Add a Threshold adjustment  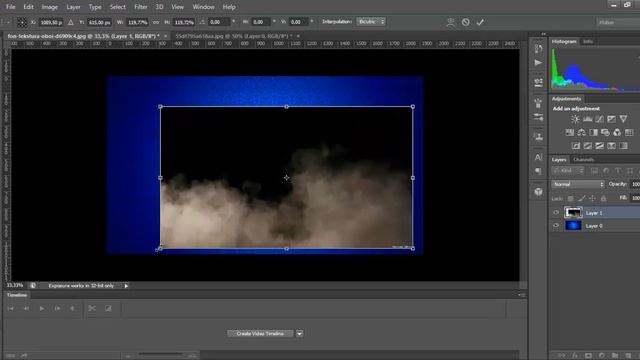coord(599,146)
